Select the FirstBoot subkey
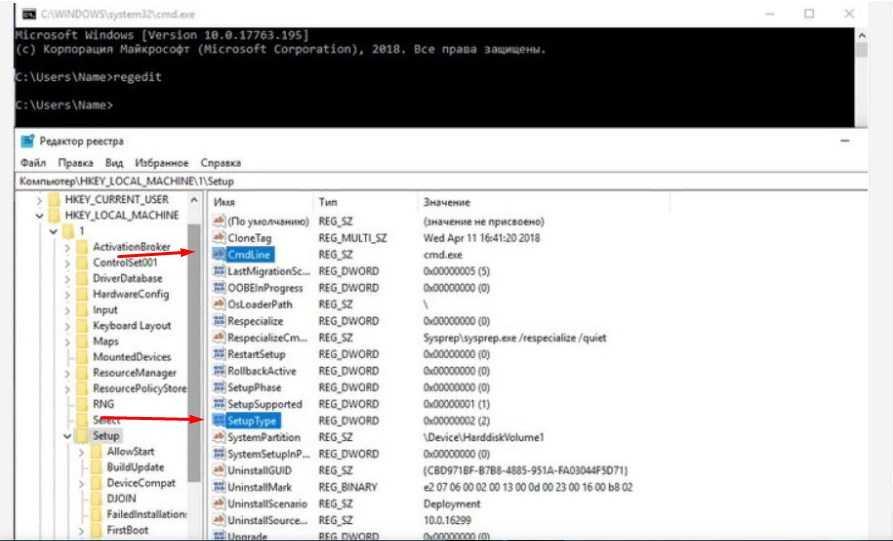893x541 pixels. pos(128,530)
